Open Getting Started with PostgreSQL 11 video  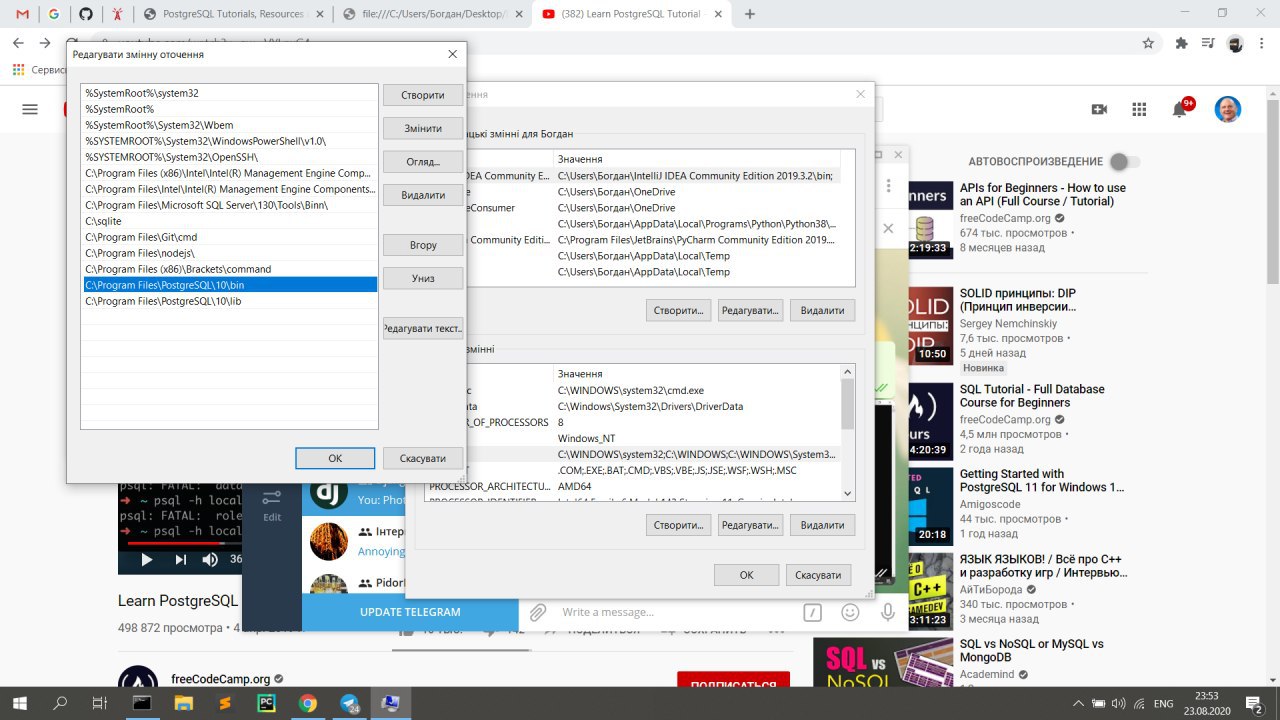(x=1042, y=481)
